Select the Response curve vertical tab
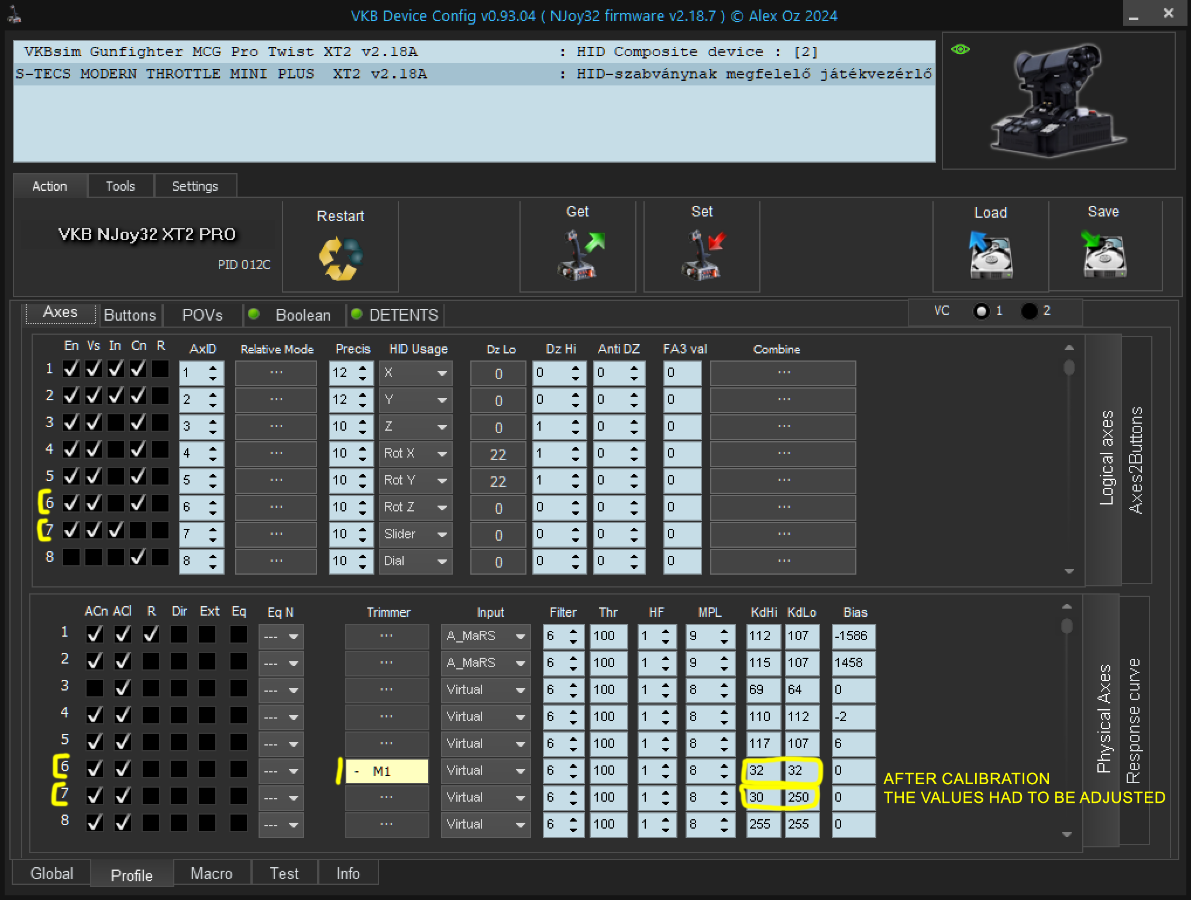This screenshot has width=1191, height=900. (x=1134, y=720)
